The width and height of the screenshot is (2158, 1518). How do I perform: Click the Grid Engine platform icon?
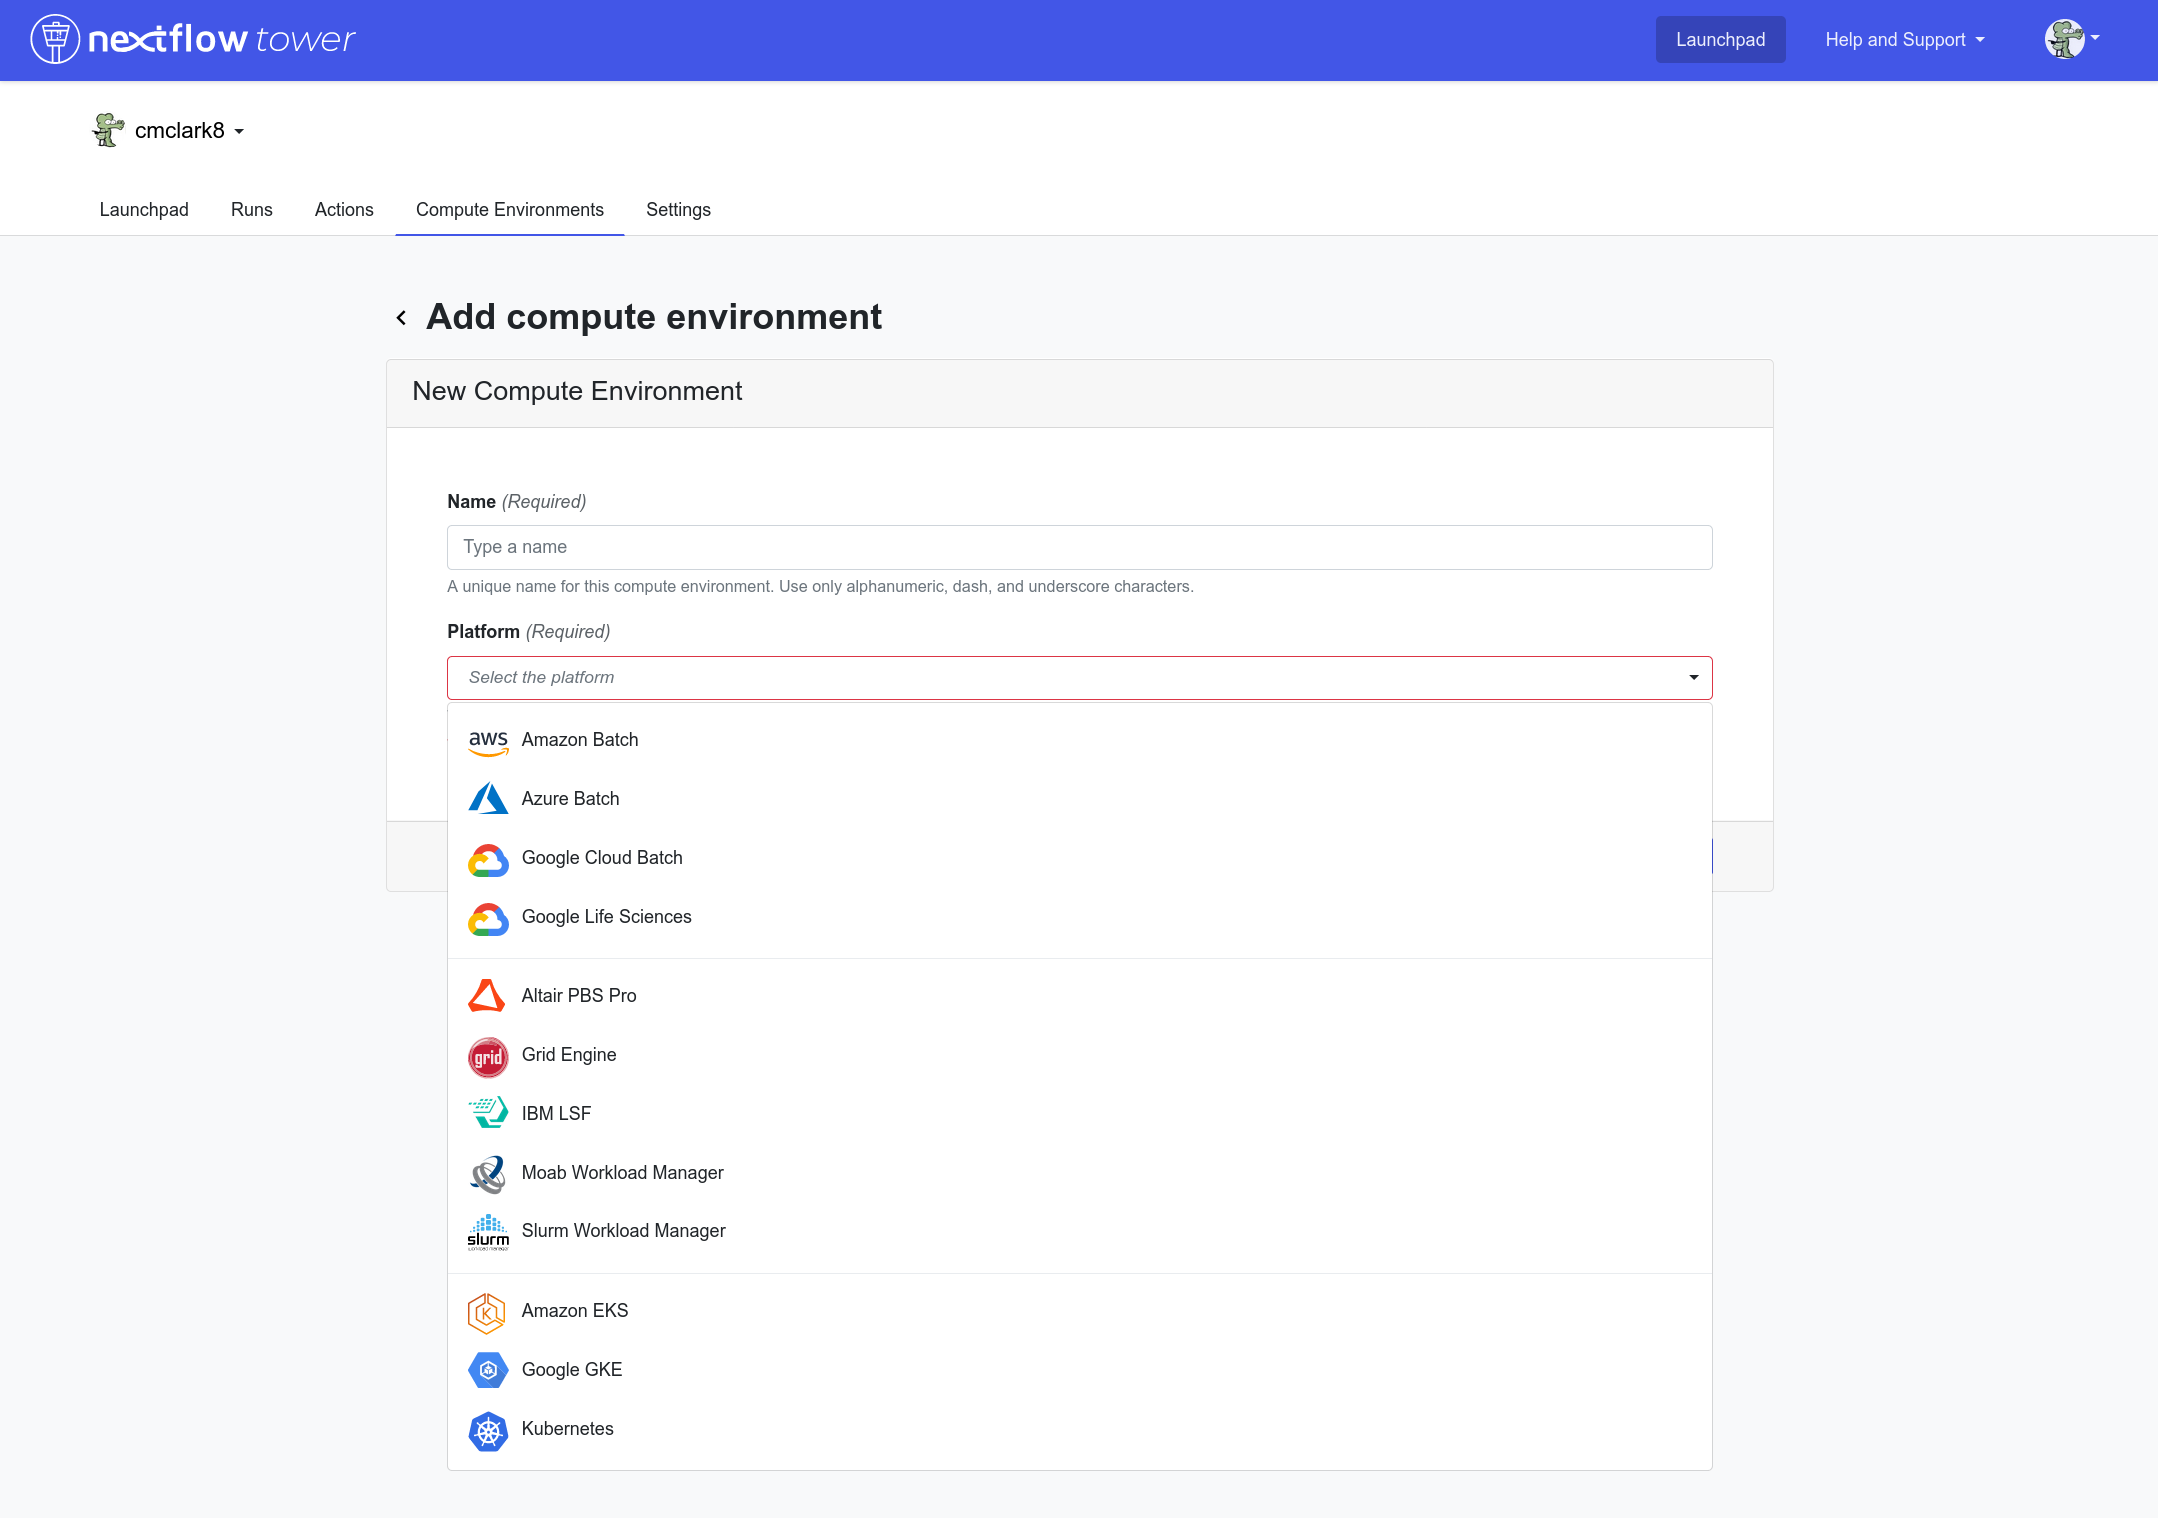pos(488,1055)
